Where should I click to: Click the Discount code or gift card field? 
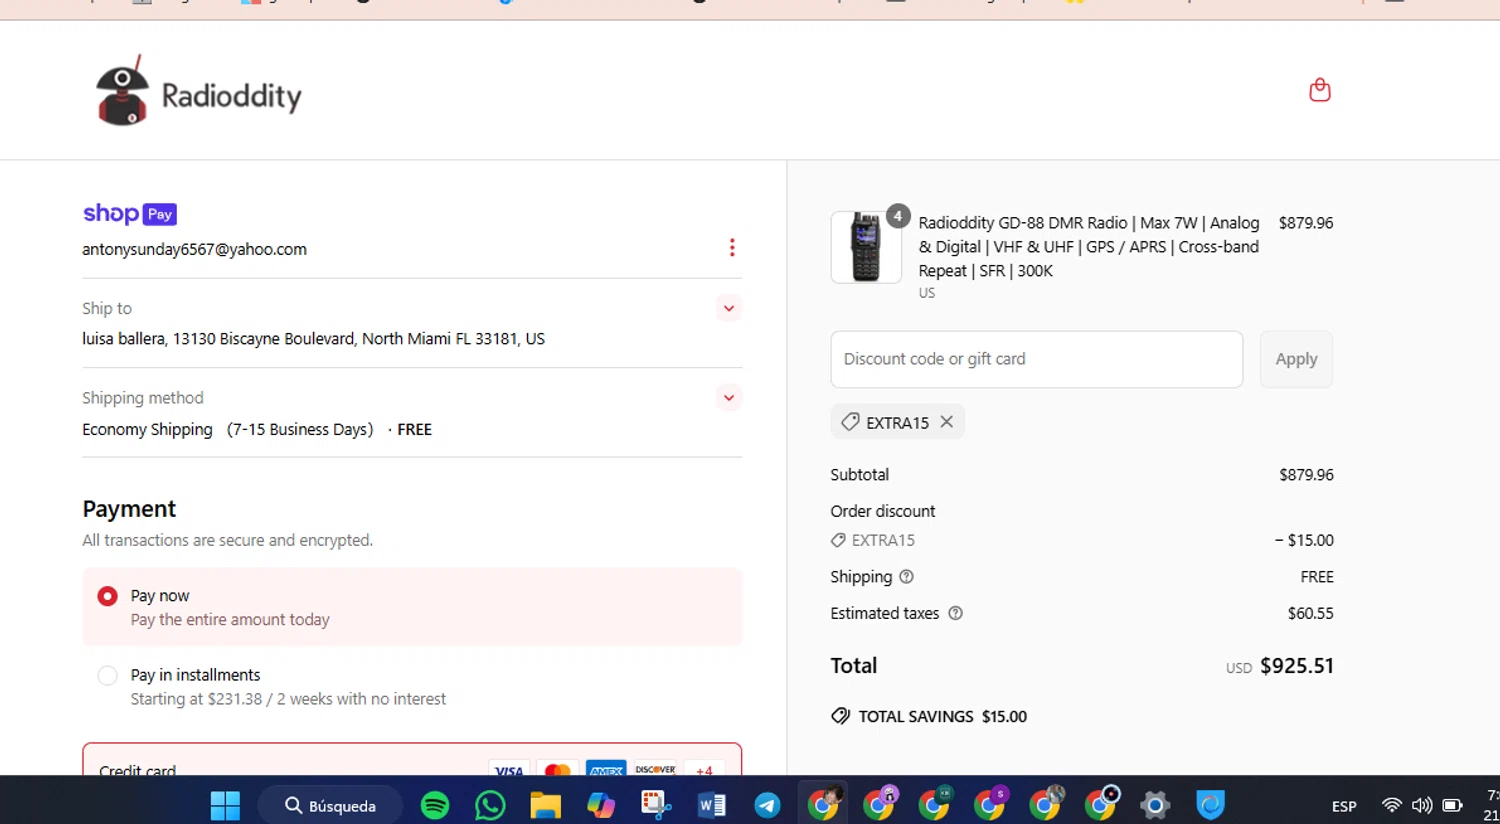coord(1037,359)
